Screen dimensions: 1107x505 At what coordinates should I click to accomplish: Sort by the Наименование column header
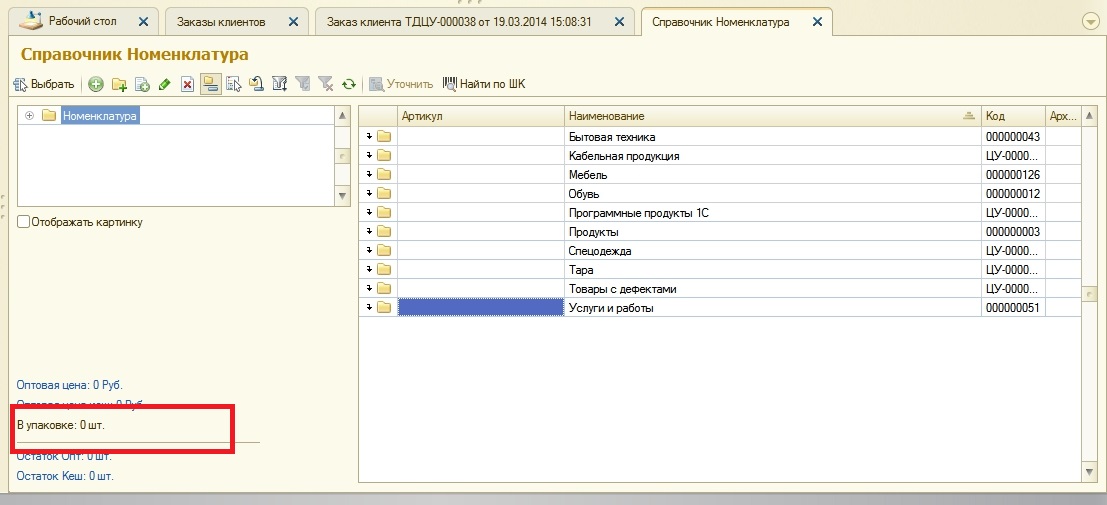pos(770,116)
